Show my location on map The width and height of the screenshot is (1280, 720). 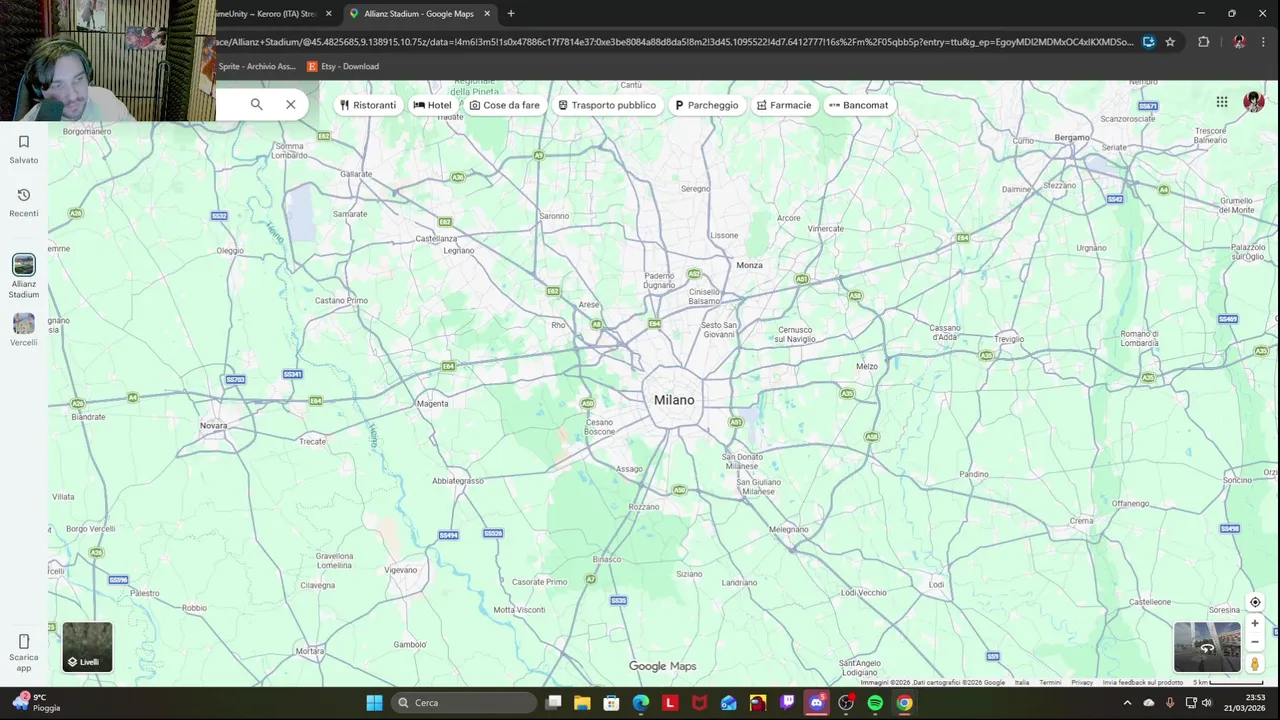(x=1255, y=602)
